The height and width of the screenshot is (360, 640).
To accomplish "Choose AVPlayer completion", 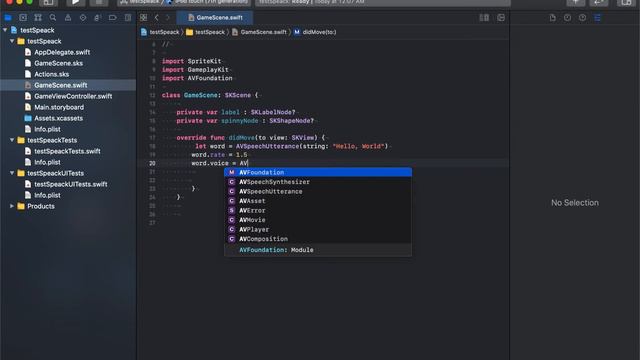I will pyautogui.click(x=318, y=229).
